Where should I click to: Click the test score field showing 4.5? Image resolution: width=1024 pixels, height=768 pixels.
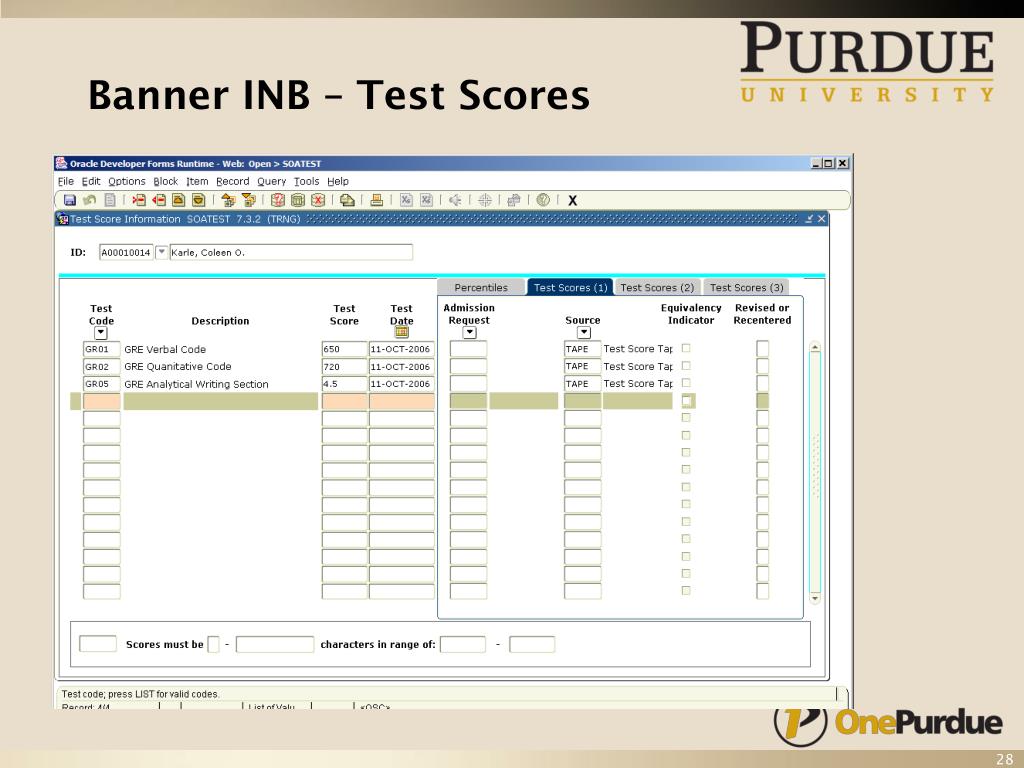344,384
